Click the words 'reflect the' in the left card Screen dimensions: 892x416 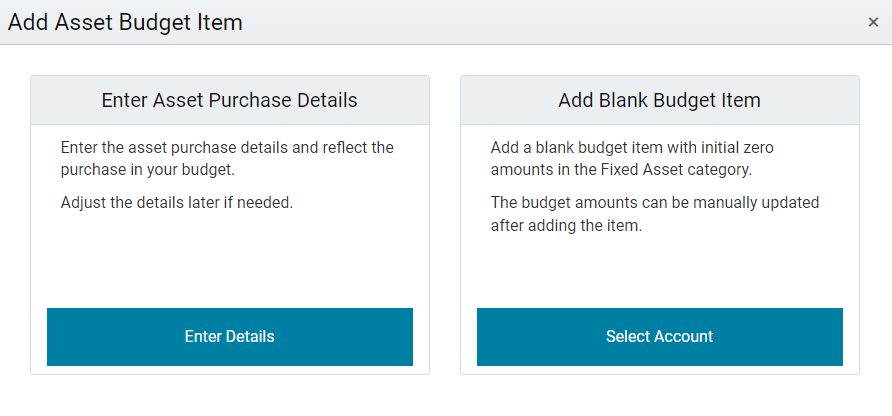pos(358,147)
